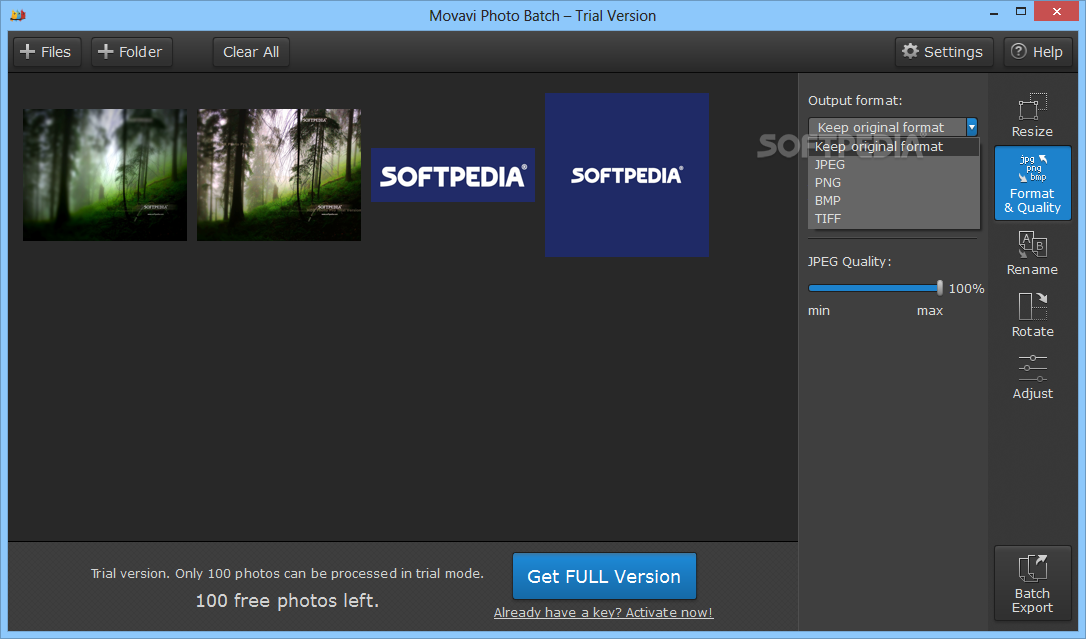Minimize the Movavi Photo Batch window
1086x639 pixels.
click(x=994, y=12)
